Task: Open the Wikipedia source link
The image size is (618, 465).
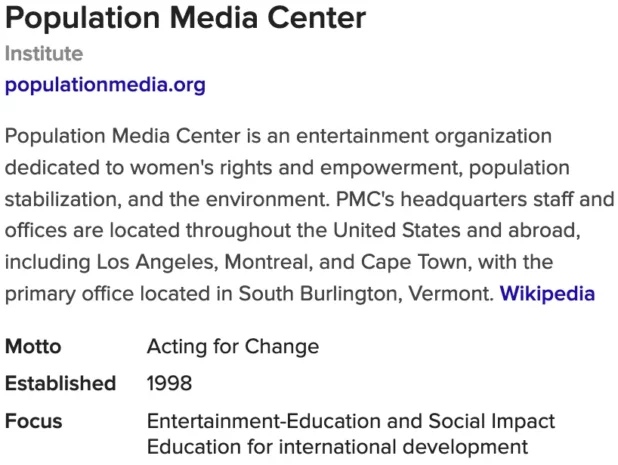Action: point(547,294)
